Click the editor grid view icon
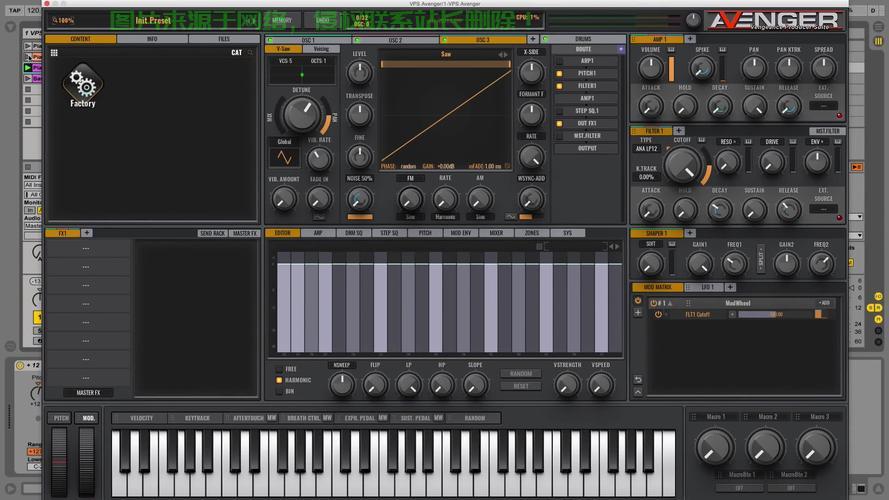 pos(539,247)
